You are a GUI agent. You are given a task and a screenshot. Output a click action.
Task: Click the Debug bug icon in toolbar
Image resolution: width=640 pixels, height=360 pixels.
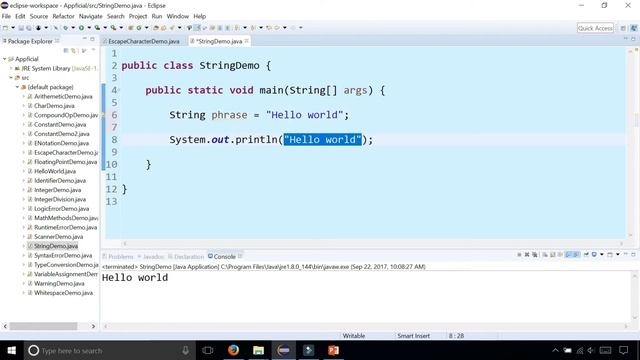65,28
